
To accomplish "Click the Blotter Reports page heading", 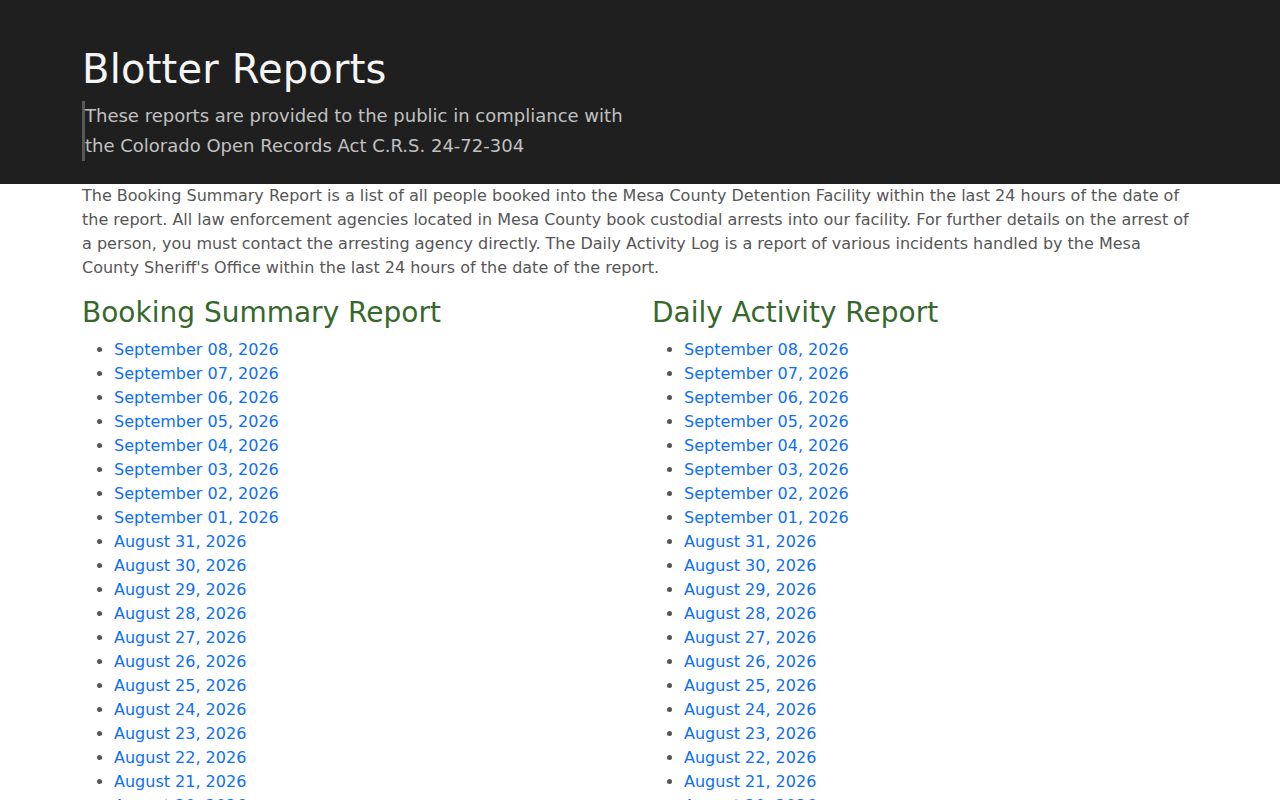I will pyautogui.click(x=234, y=70).
